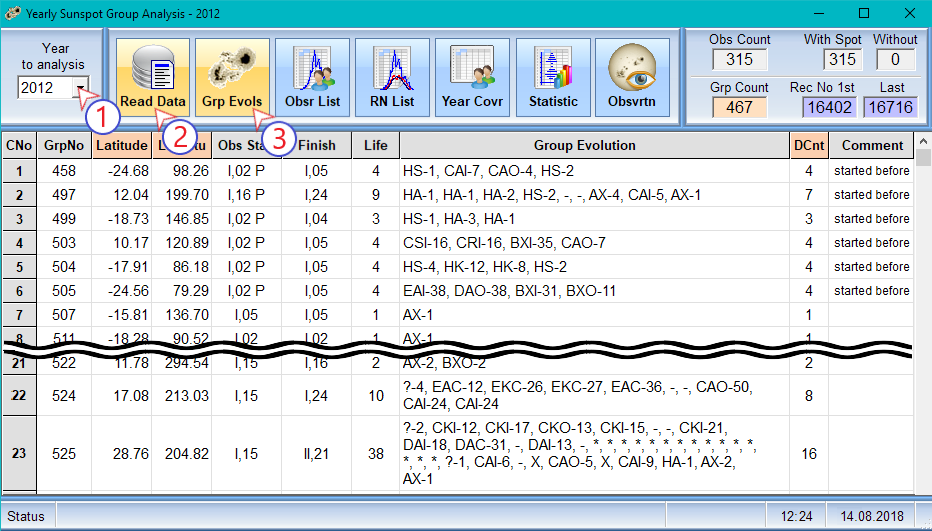
Task: Click the vertical scrollbar thumb
Action: tap(923, 158)
